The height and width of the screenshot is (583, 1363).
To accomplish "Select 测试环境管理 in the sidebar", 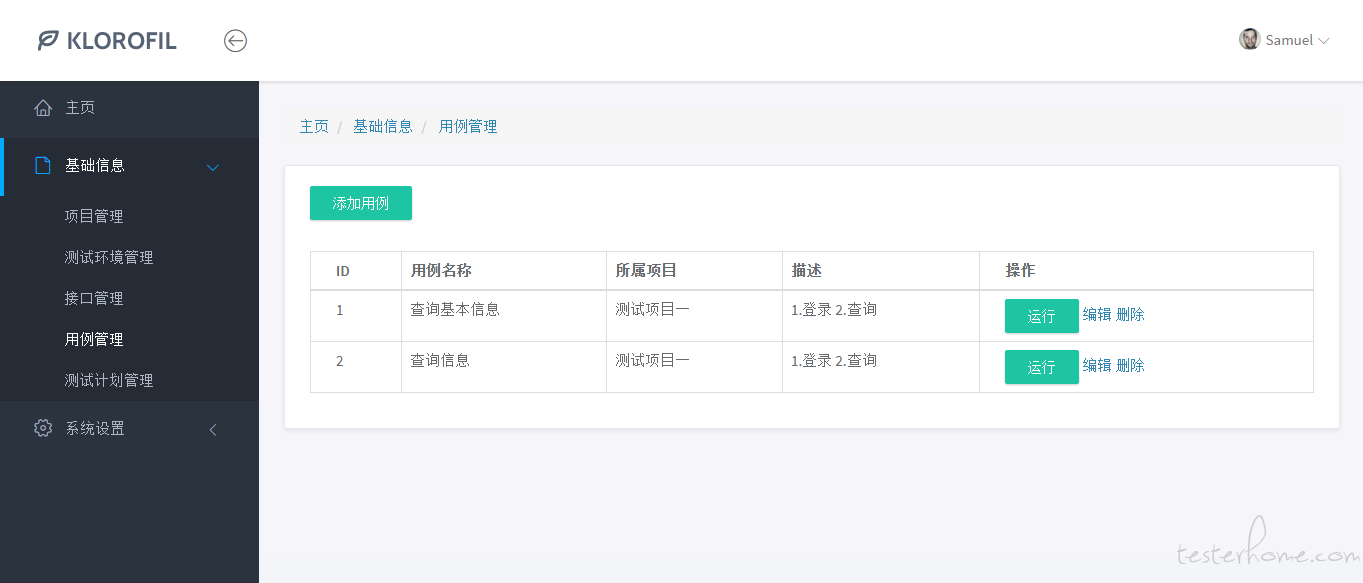I will click(109, 257).
